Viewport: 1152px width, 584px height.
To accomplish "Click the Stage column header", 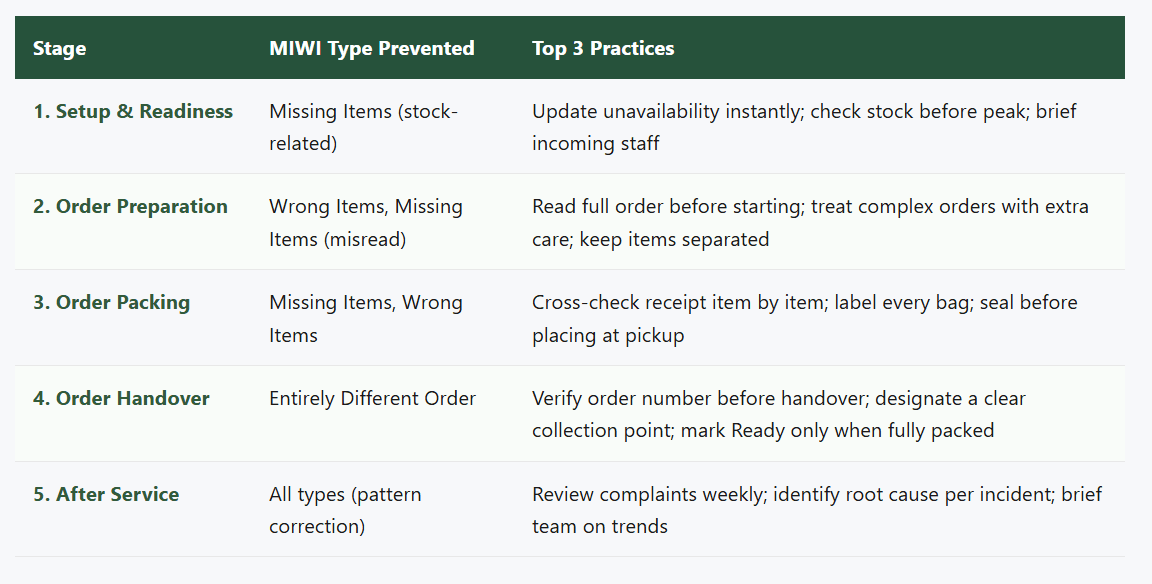I will click(x=60, y=48).
